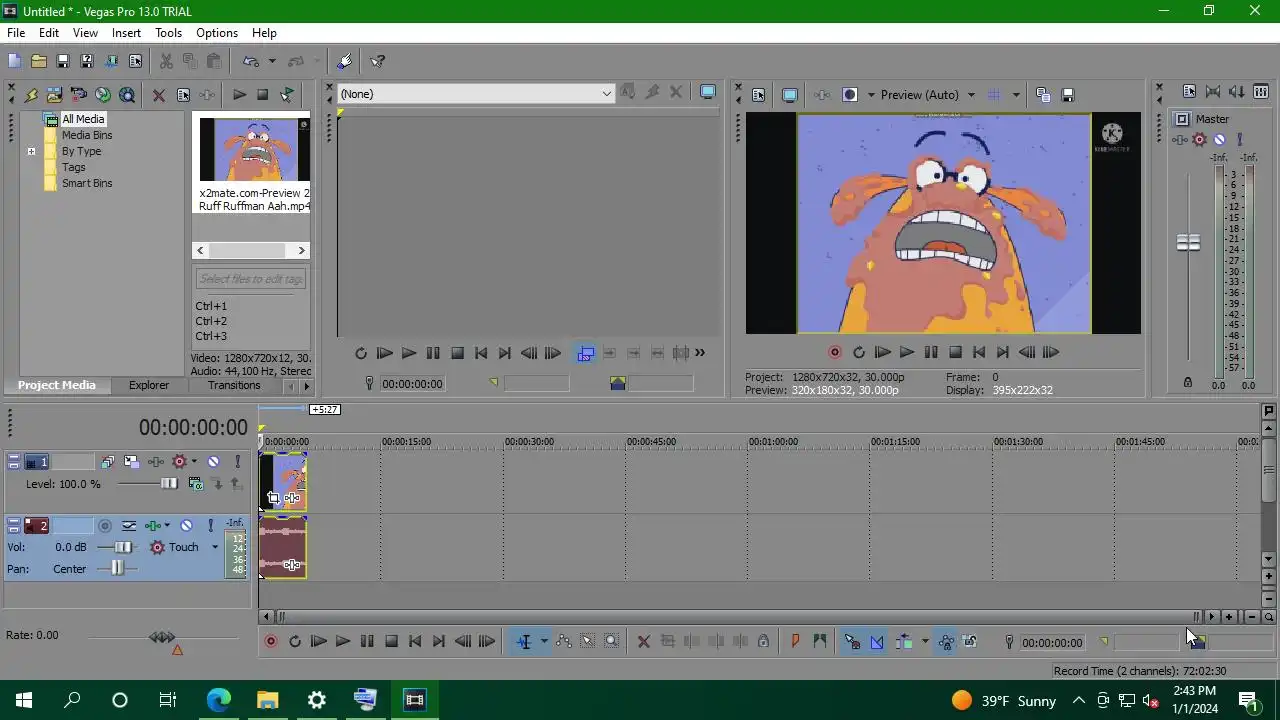Play from start in timeline transport
This screenshot has height=720, width=1280.
(318, 642)
